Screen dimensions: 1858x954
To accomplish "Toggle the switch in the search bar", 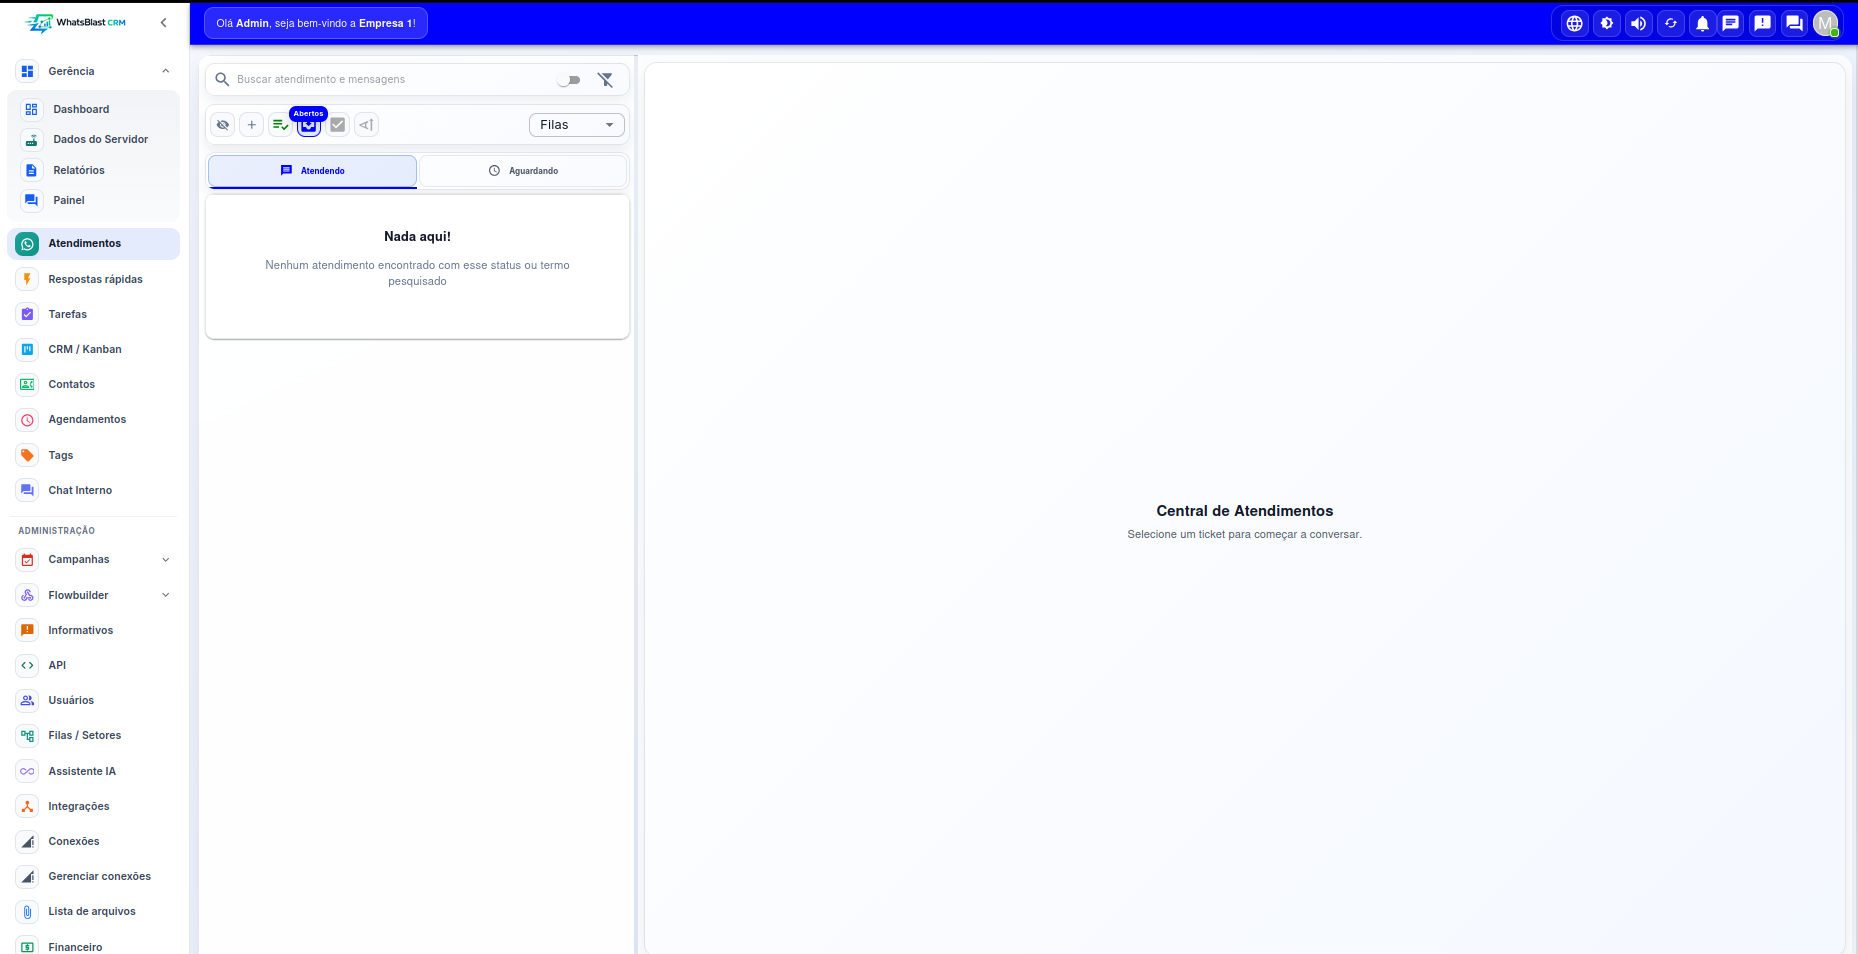I will tap(569, 80).
